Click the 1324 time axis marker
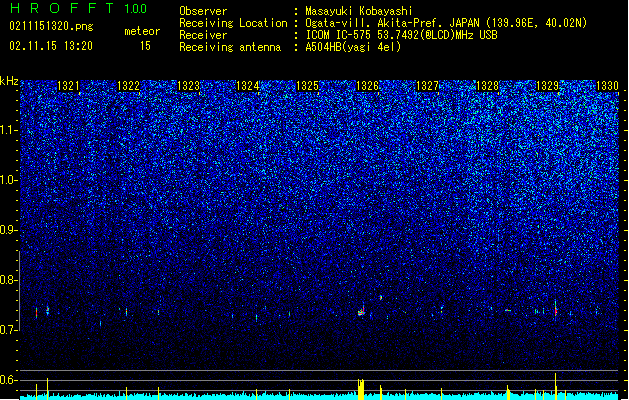The width and height of the screenshot is (629, 400). click(248, 86)
